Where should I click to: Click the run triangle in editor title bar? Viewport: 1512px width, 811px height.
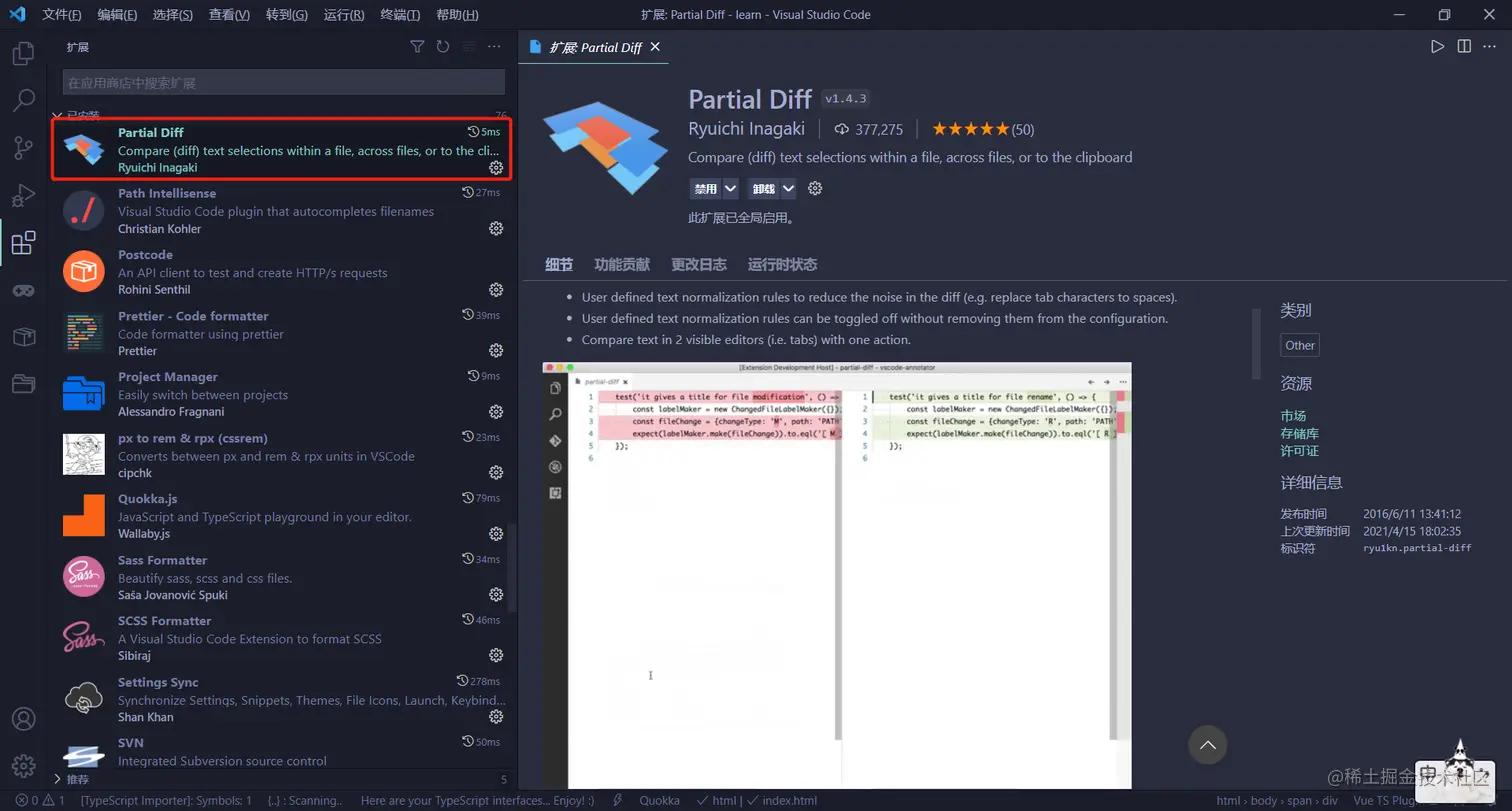click(1437, 46)
